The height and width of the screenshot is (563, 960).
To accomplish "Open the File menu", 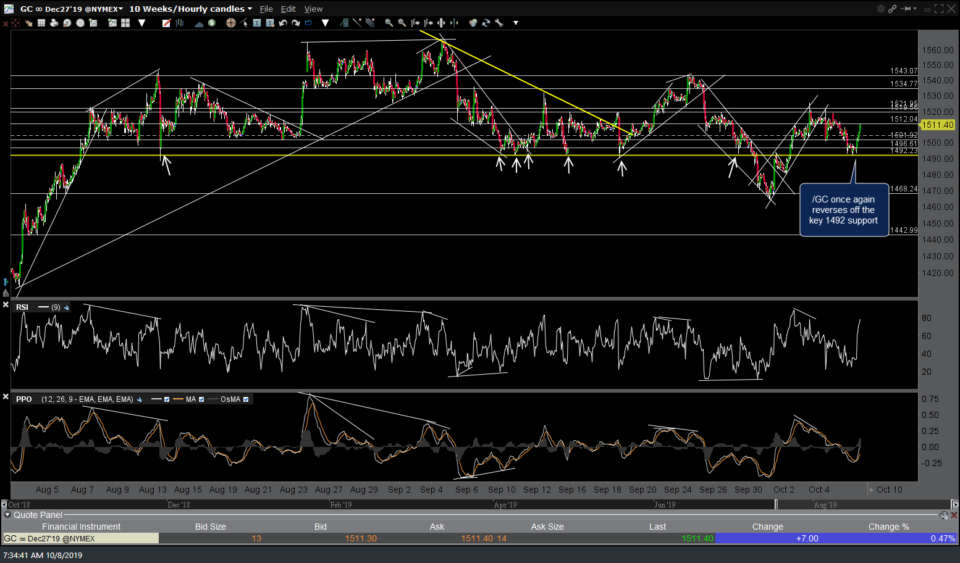I will (266, 8).
